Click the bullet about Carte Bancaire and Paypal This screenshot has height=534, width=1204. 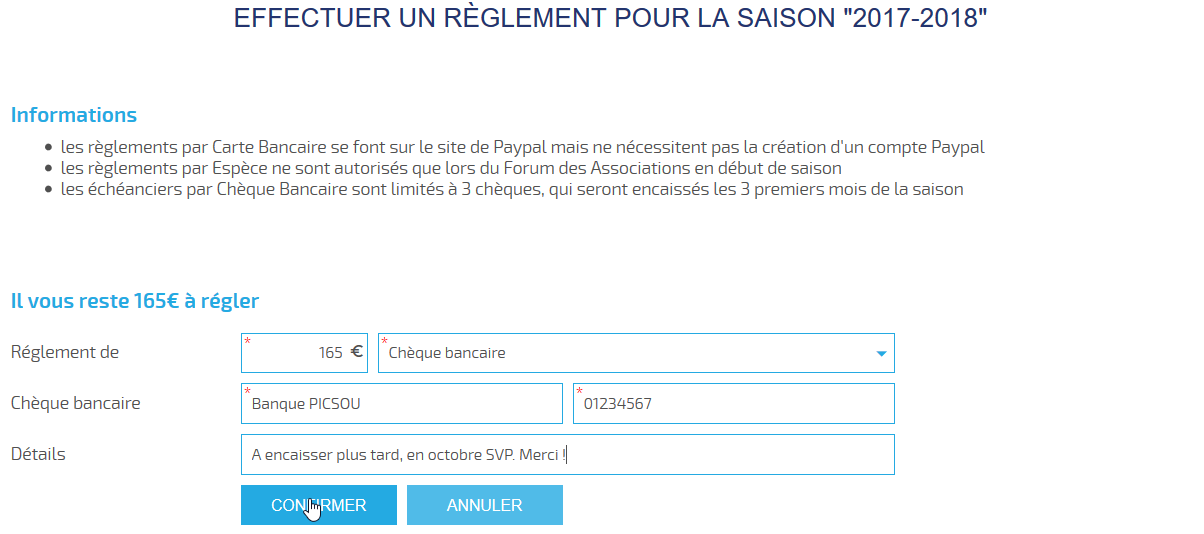tap(523, 147)
